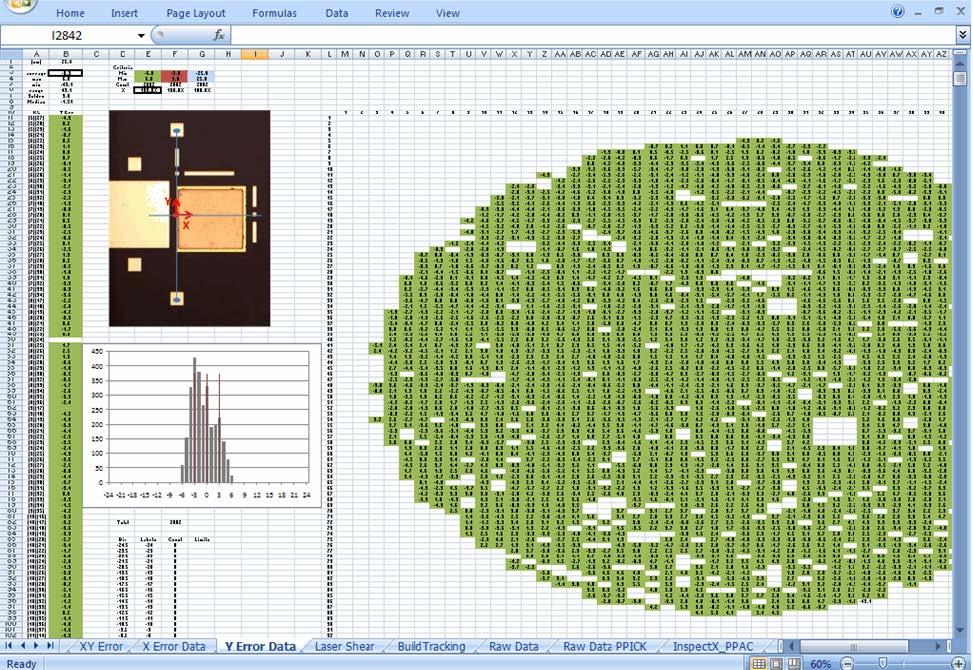The height and width of the screenshot is (670, 973).
Task: Switch to Page Layout view icon
Action: coord(777,664)
